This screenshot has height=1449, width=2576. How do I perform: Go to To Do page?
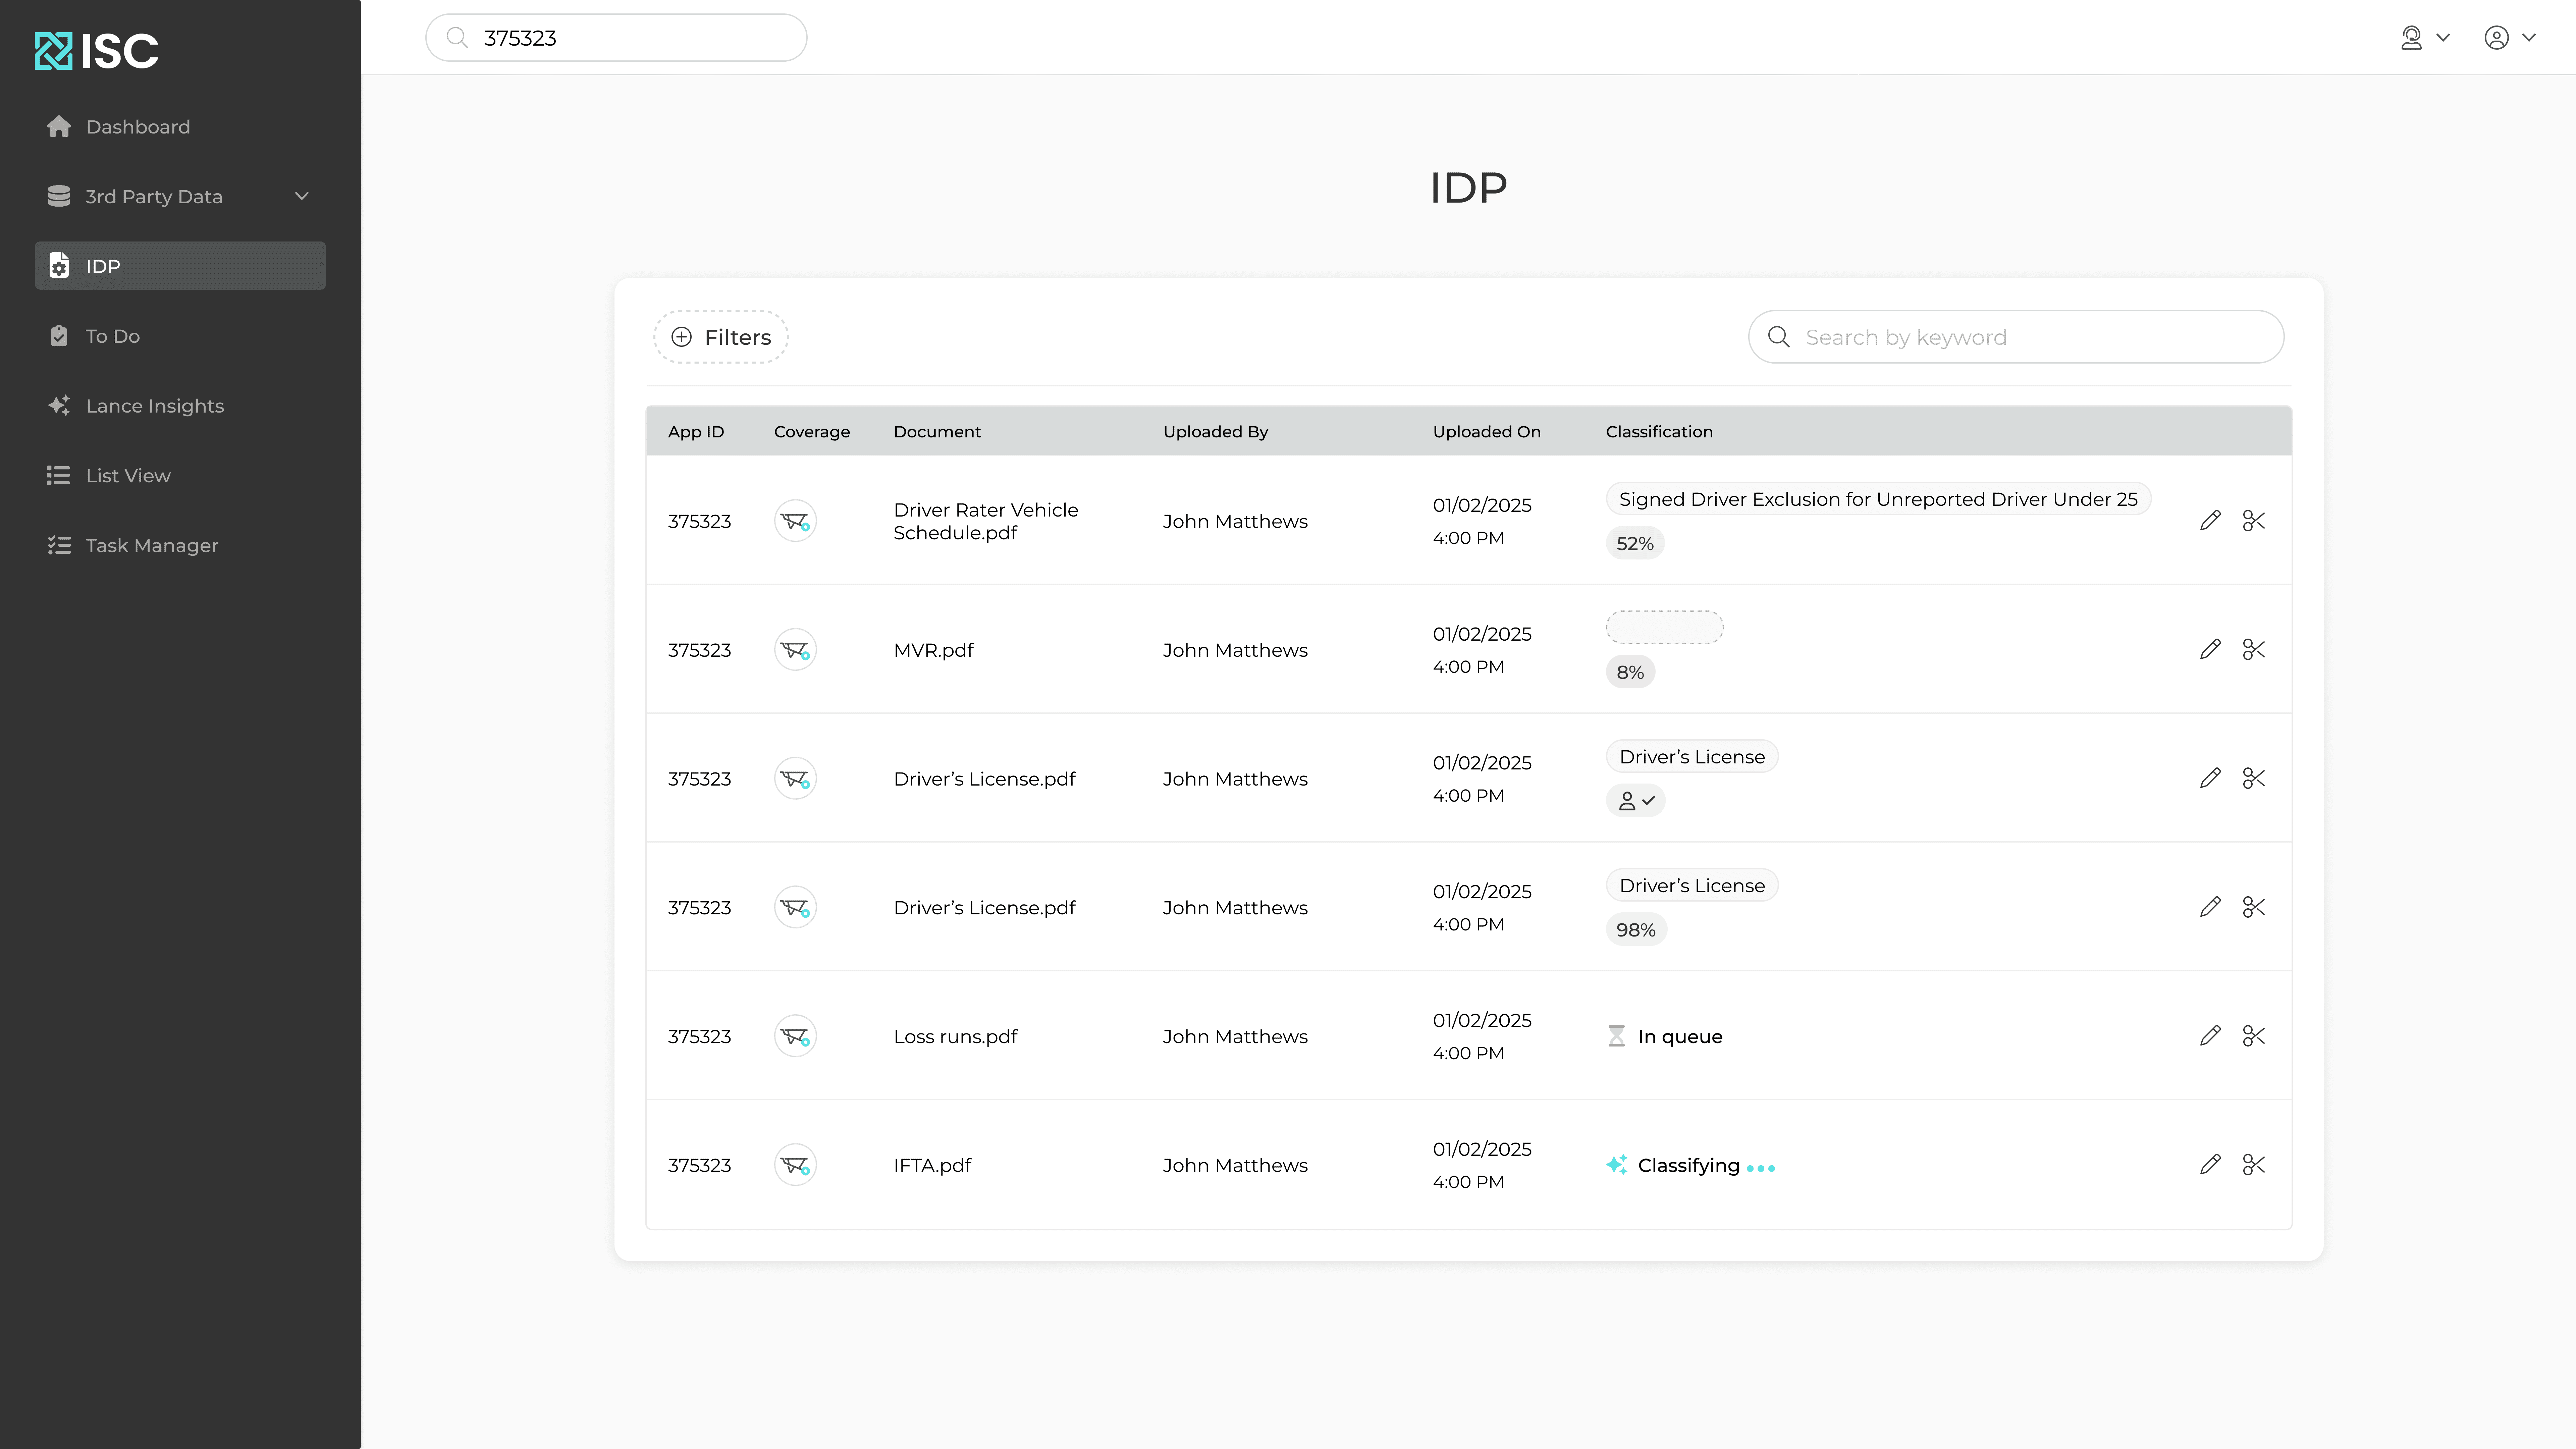tap(180, 336)
